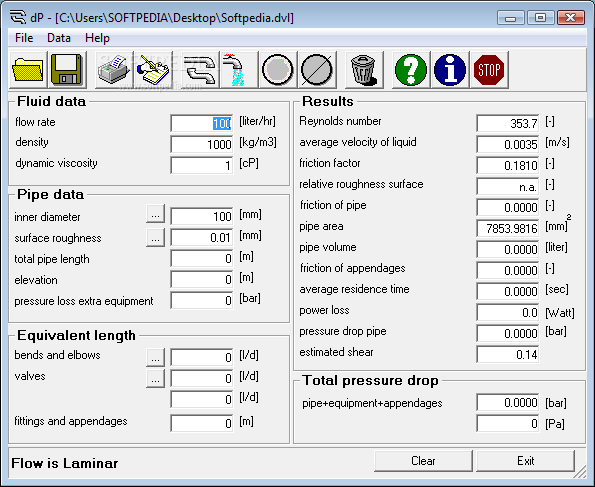595x487 pixels.
Task: Click pressure loss extra equipment field
Action: [202, 300]
